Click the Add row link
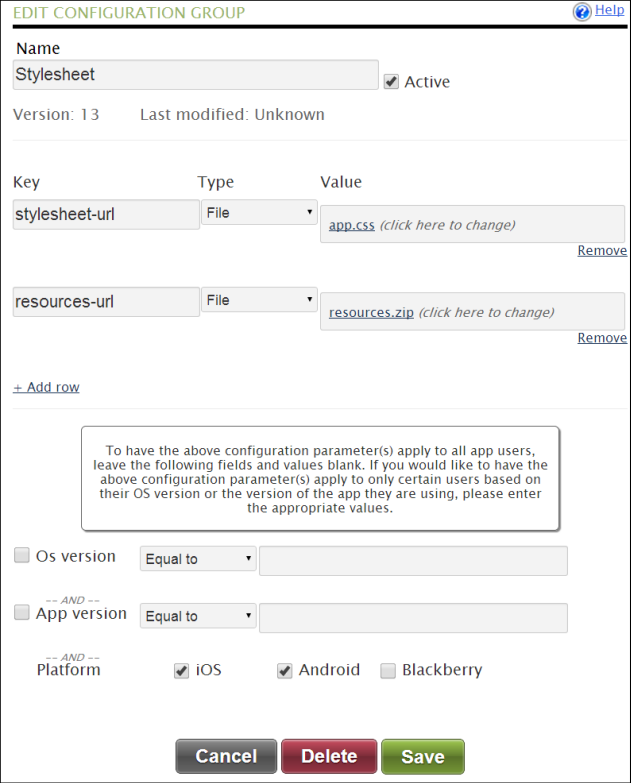Screen dimensions: 631x783 pos(46,387)
